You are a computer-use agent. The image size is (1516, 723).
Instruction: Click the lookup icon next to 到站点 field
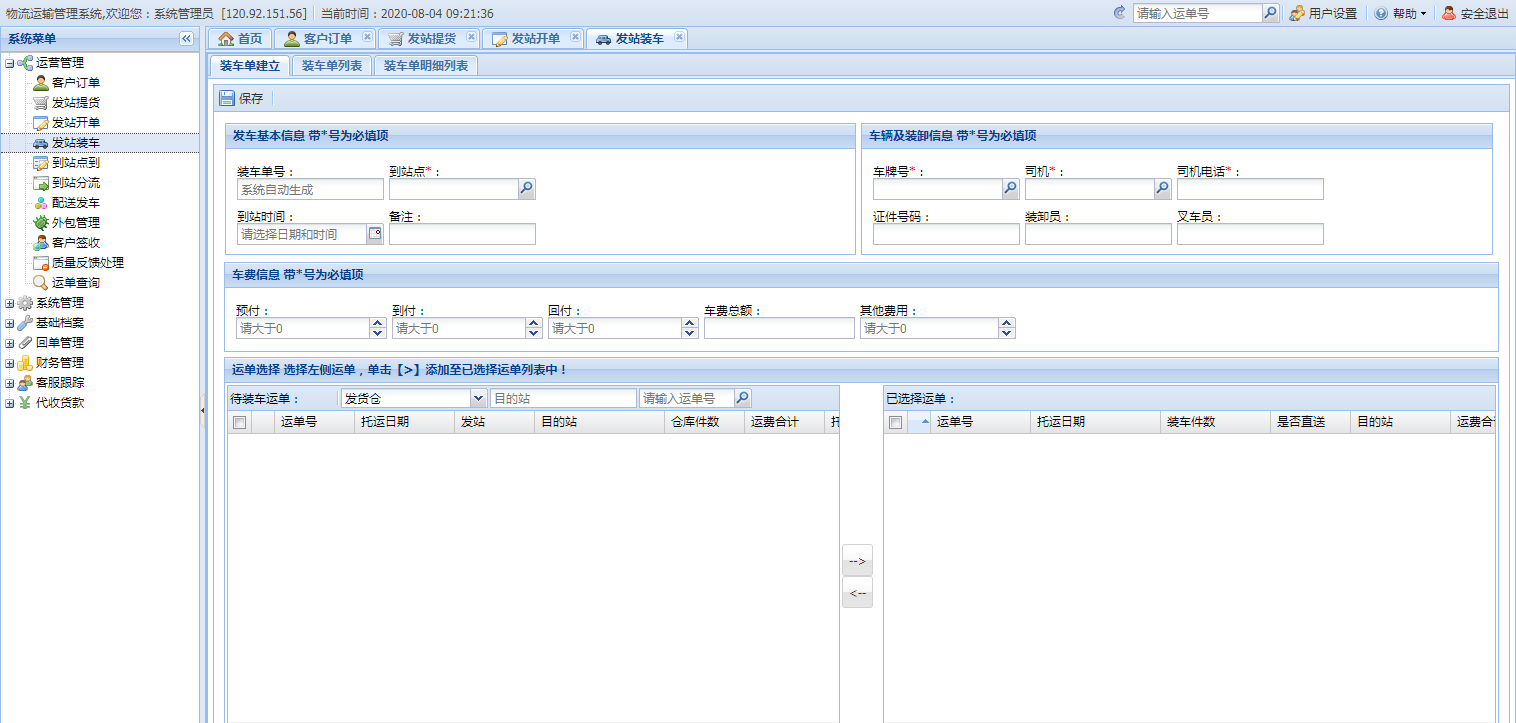click(x=527, y=188)
